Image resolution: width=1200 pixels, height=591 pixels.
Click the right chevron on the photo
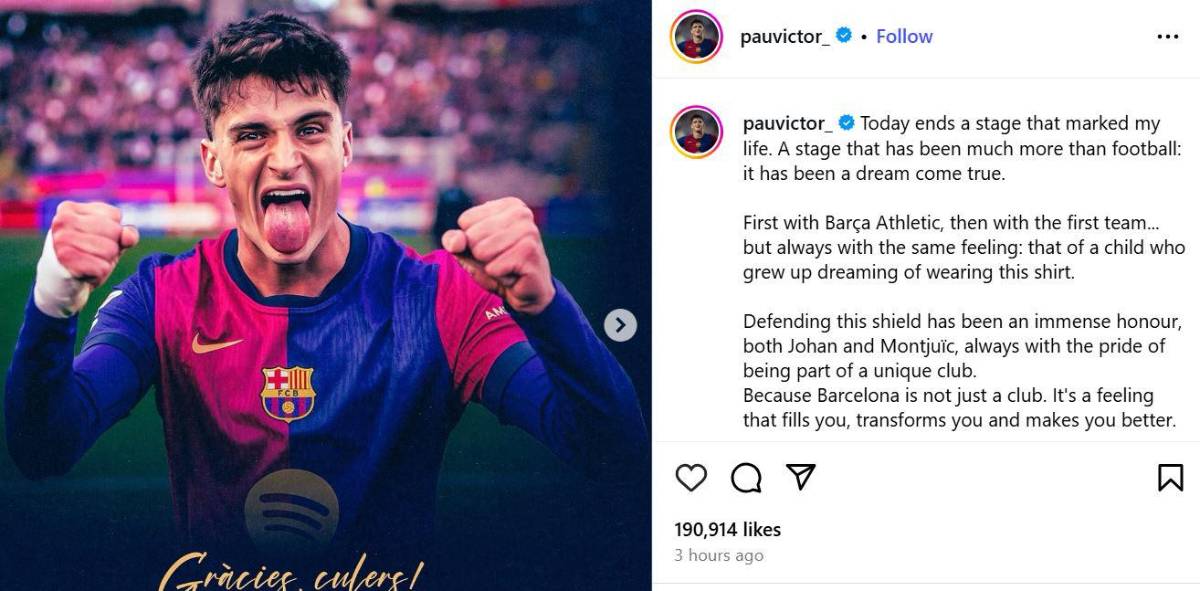tap(620, 325)
